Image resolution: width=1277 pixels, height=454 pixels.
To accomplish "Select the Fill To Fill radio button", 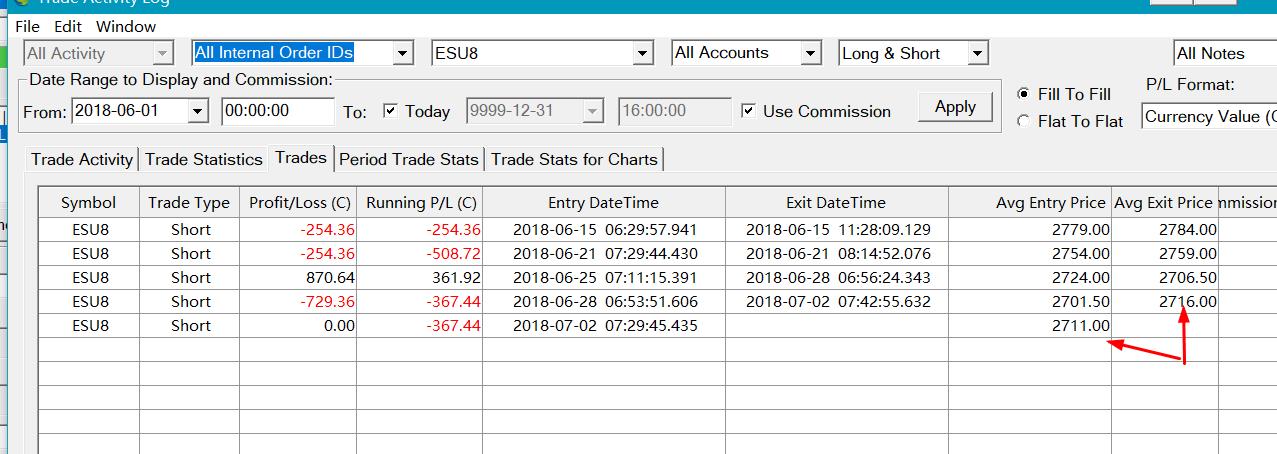I will [1023, 94].
